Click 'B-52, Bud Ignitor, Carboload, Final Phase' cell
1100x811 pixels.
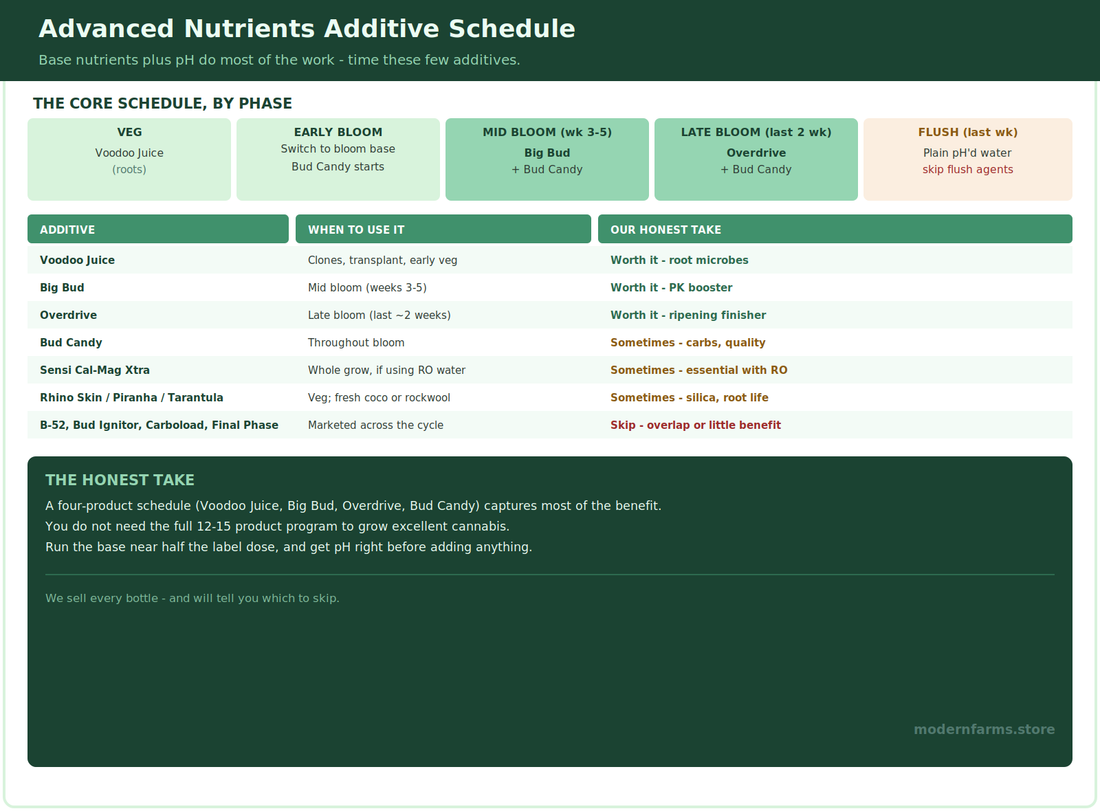tap(159, 425)
